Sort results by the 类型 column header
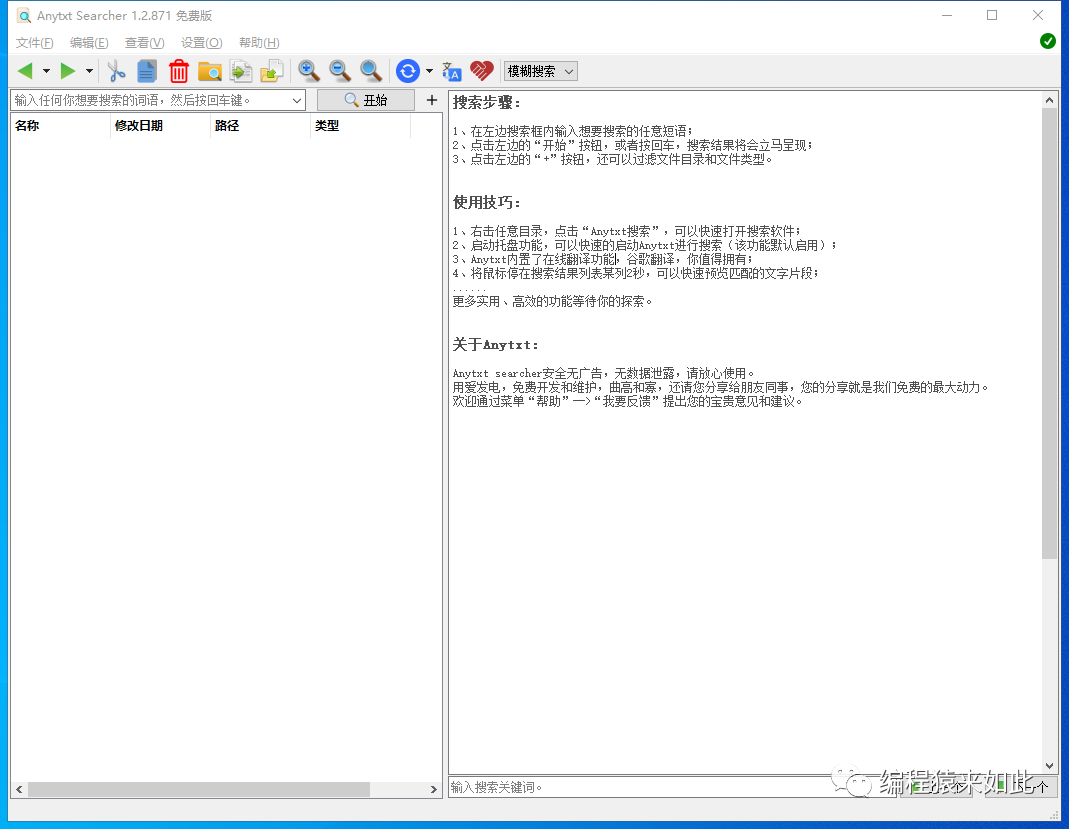Image resolution: width=1069 pixels, height=829 pixels. (x=360, y=125)
